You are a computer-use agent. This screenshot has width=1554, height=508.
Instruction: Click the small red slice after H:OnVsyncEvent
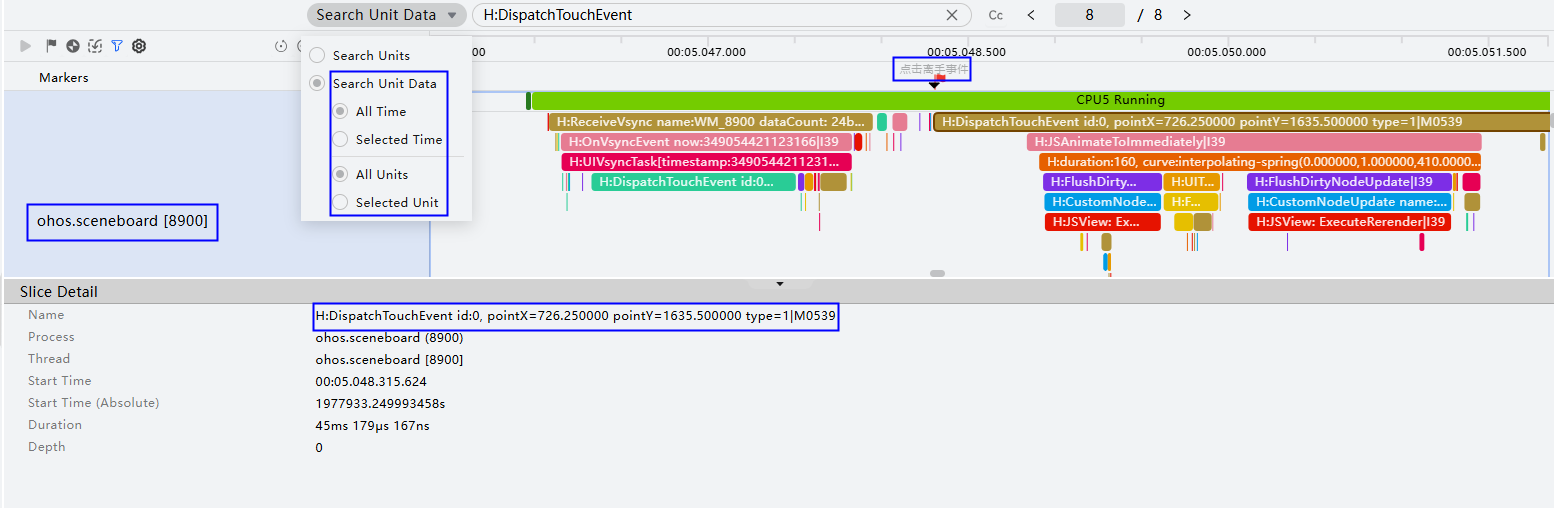(x=858, y=142)
